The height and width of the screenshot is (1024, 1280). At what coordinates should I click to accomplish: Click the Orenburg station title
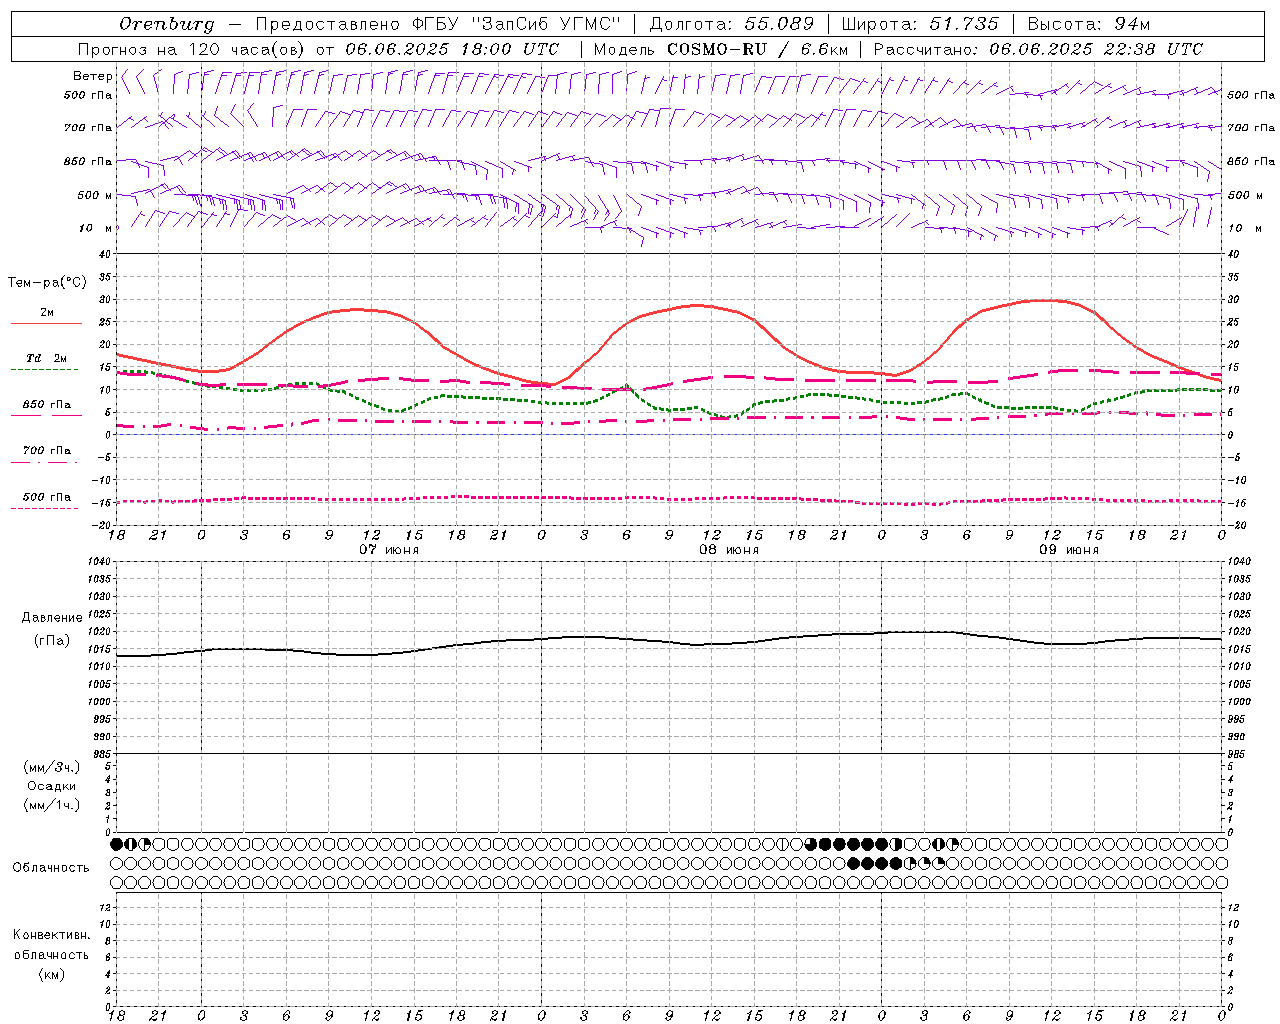pos(166,24)
